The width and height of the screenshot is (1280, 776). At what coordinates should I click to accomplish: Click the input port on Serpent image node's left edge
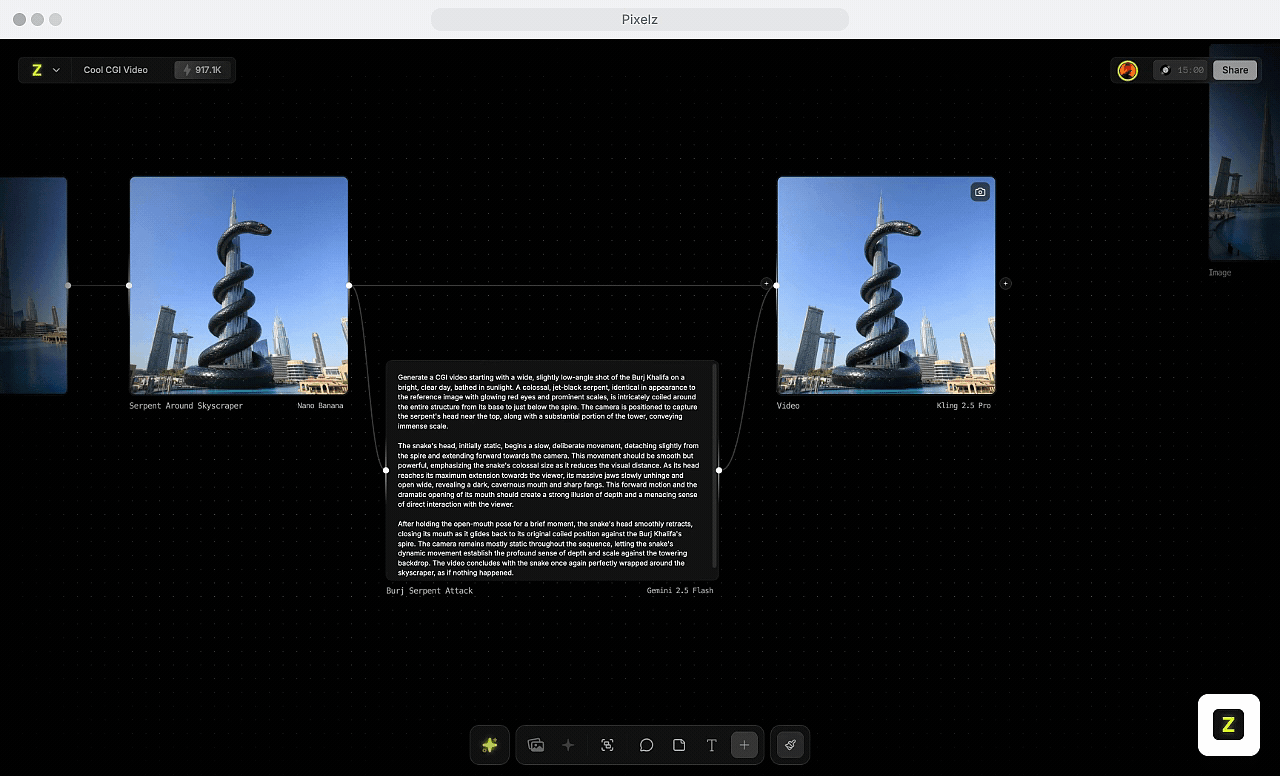click(129, 285)
